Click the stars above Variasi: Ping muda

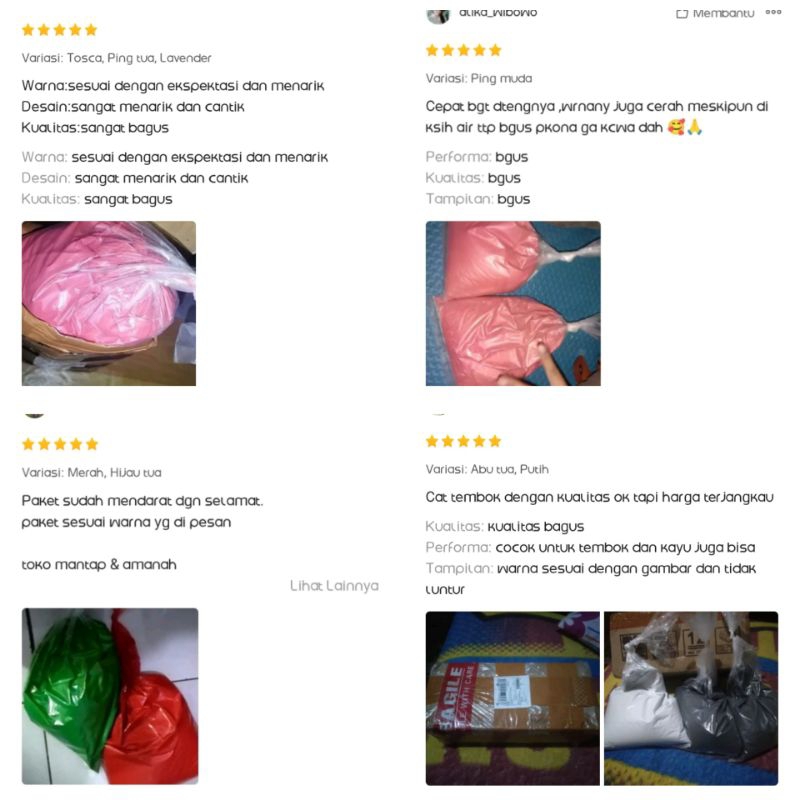pyautogui.click(x=463, y=50)
